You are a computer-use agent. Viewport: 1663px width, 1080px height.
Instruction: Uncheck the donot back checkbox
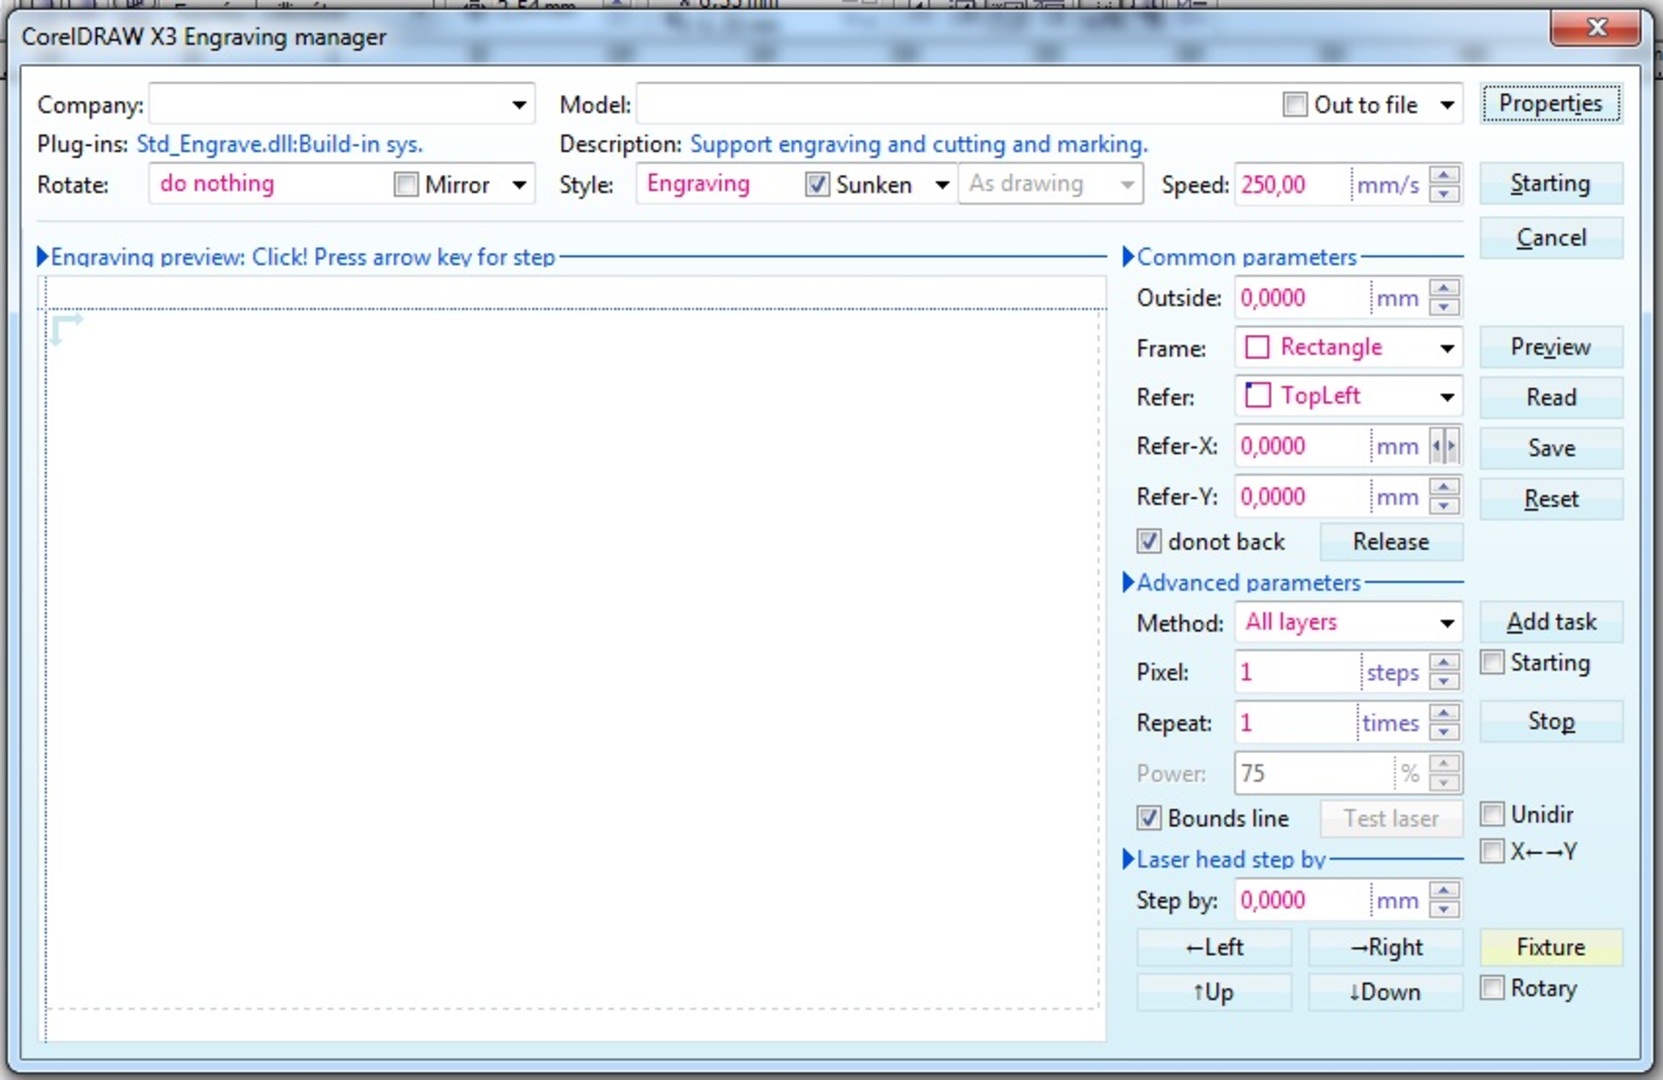click(1149, 541)
